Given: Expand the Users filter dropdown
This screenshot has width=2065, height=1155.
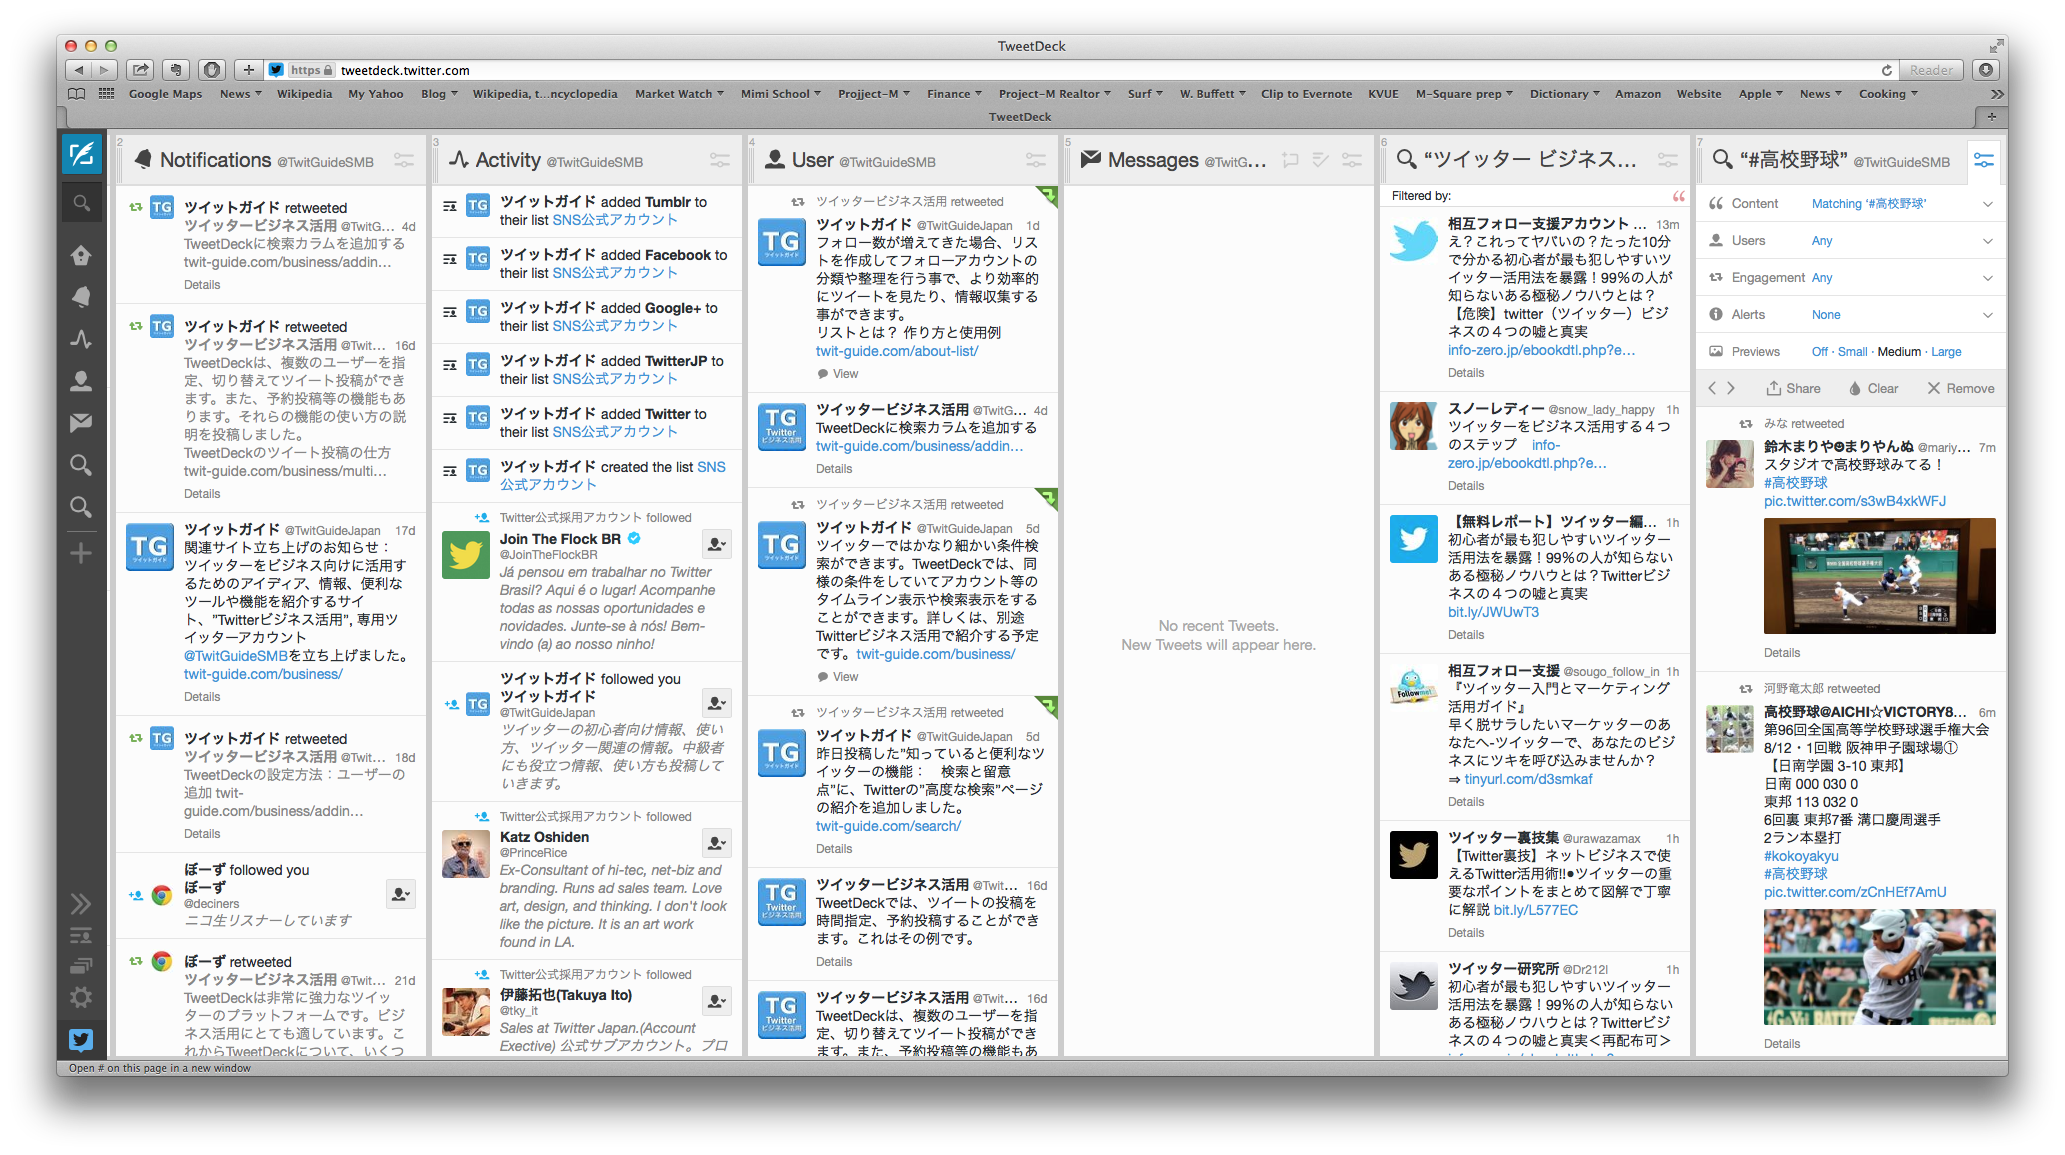Looking at the screenshot, I should [1987, 241].
